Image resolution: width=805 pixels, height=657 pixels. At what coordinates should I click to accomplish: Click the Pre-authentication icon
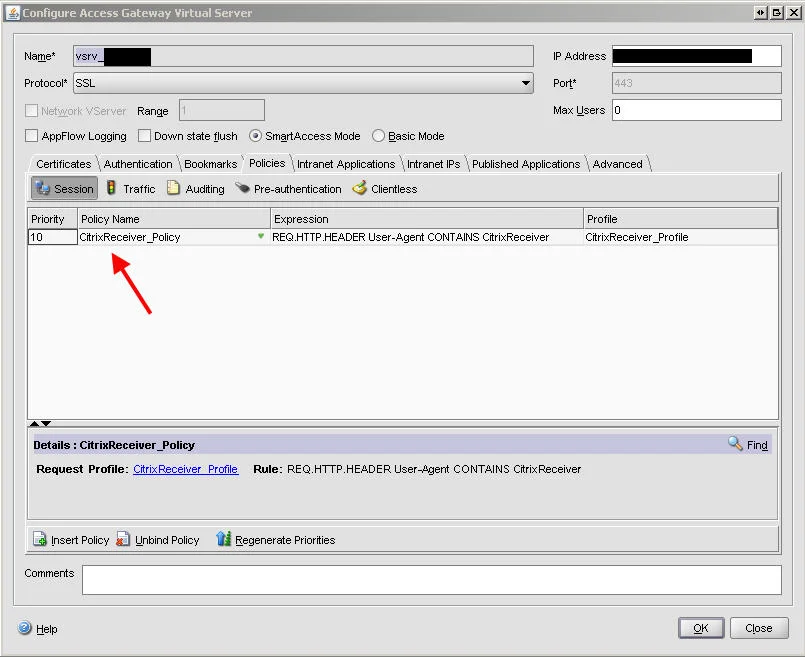coord(242,188)
